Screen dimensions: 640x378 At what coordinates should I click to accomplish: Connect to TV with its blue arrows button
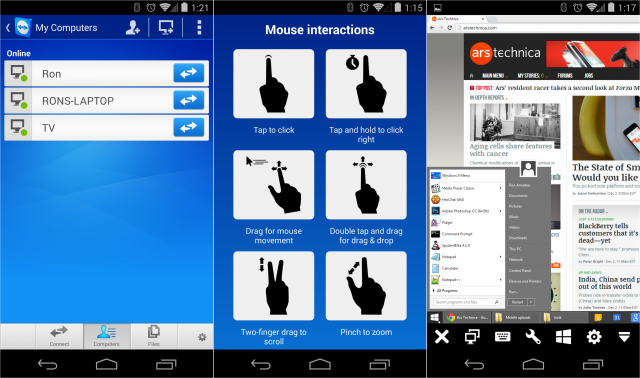tap(189, 127)
